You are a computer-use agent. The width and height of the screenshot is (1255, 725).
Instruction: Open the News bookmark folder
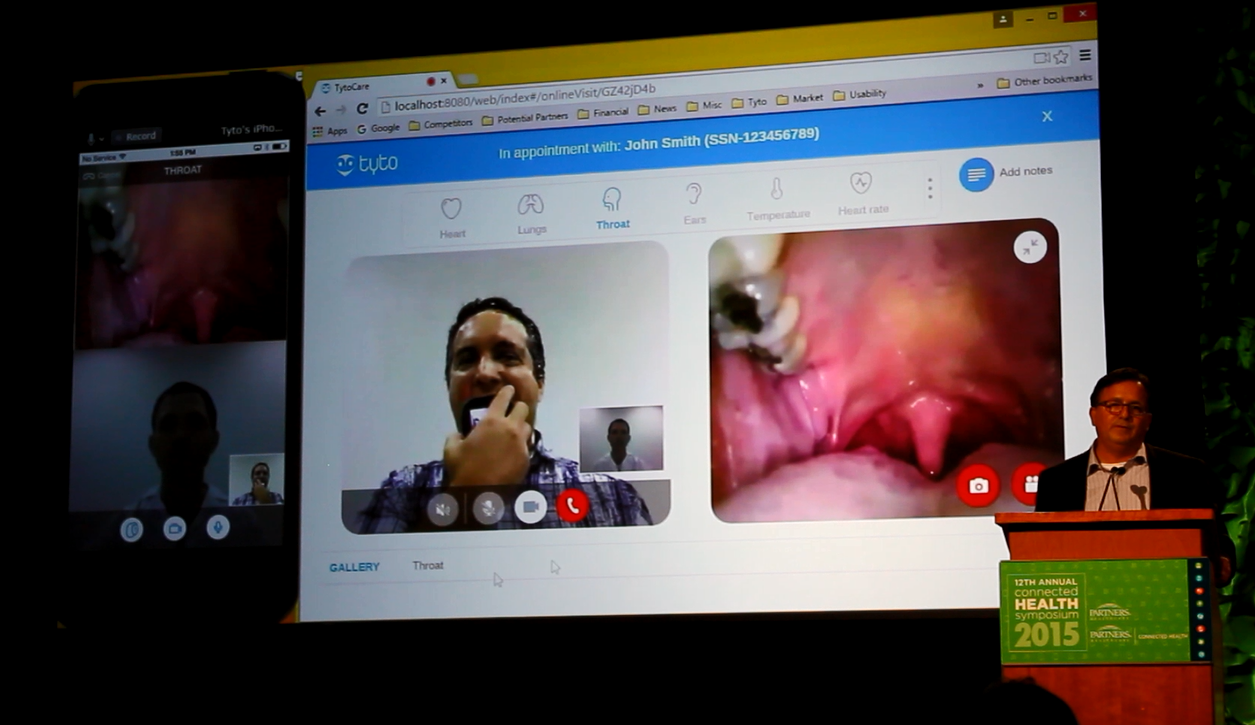657,109
